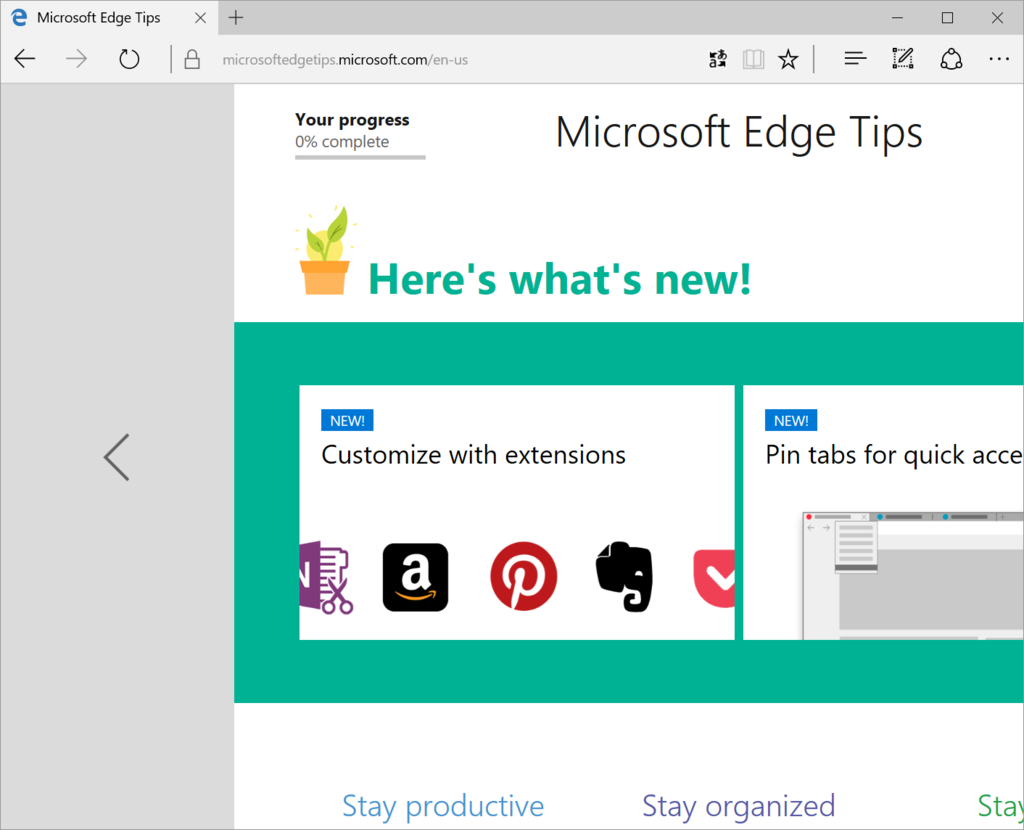The height and width of the screenshot is (830, 1024).
Task: Toggle Reading view book icon
Action: point(753,59)
